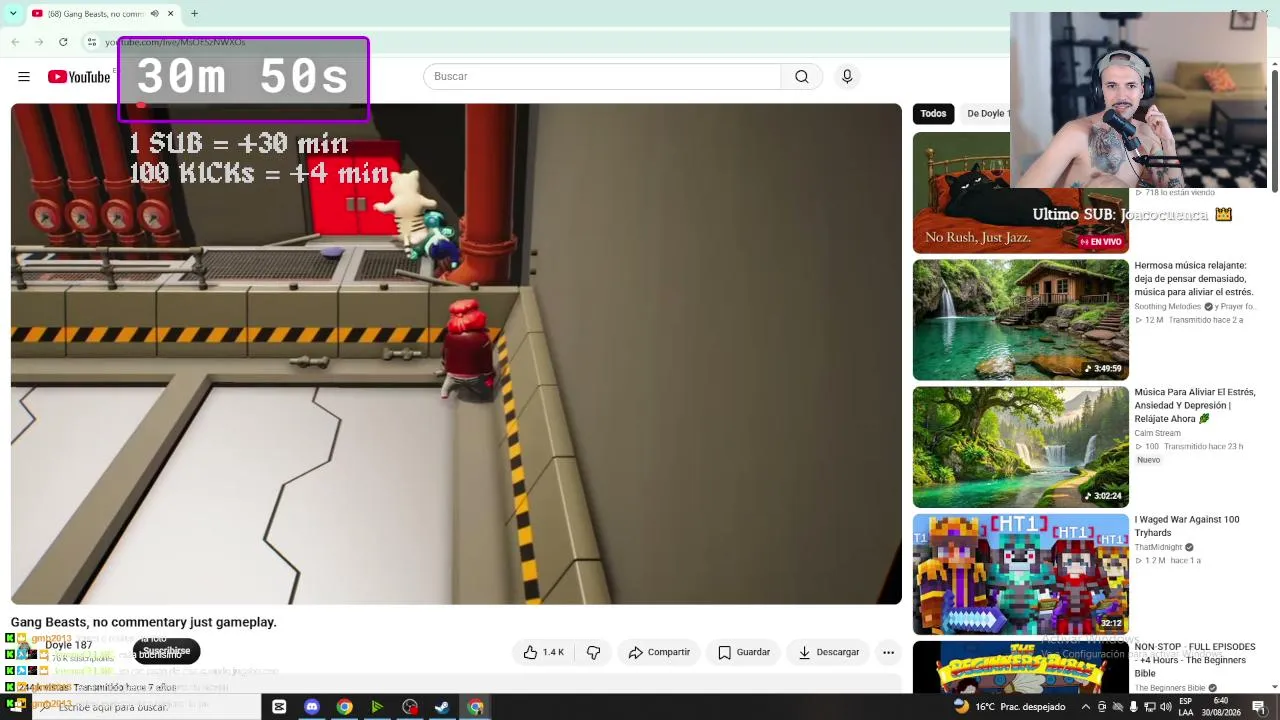Open The Beginners Bible video thumbnail
Image resolution: width=1280 pixels, height=720 pixels.
tap(1020, 666)
